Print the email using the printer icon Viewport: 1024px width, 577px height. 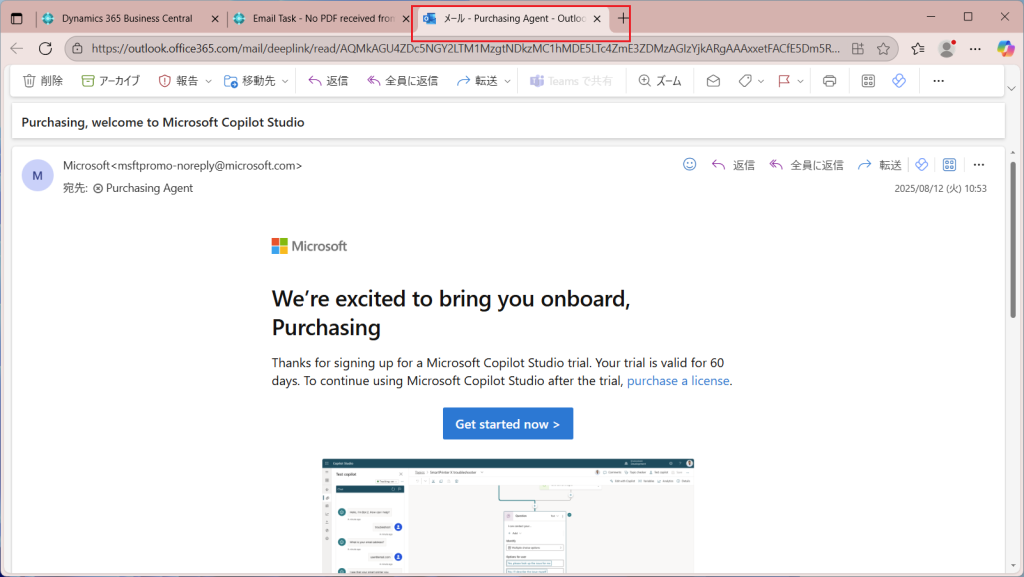[829, 81]
